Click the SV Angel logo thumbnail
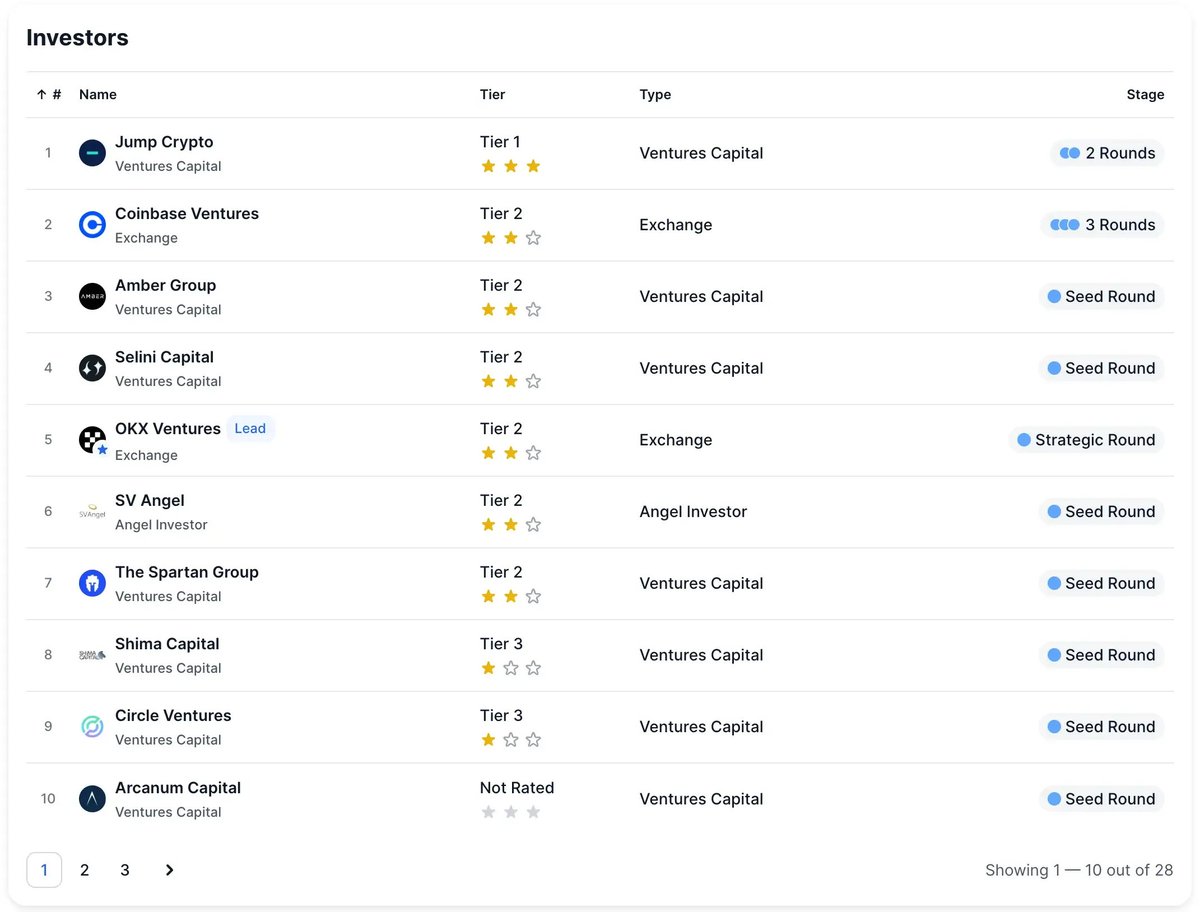Screen dimensions: 1200x912 pos(92,512)
